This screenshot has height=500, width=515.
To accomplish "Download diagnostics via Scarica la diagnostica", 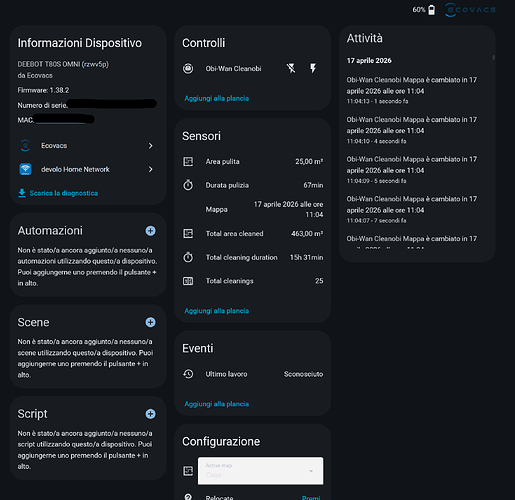I will [64, 193].
